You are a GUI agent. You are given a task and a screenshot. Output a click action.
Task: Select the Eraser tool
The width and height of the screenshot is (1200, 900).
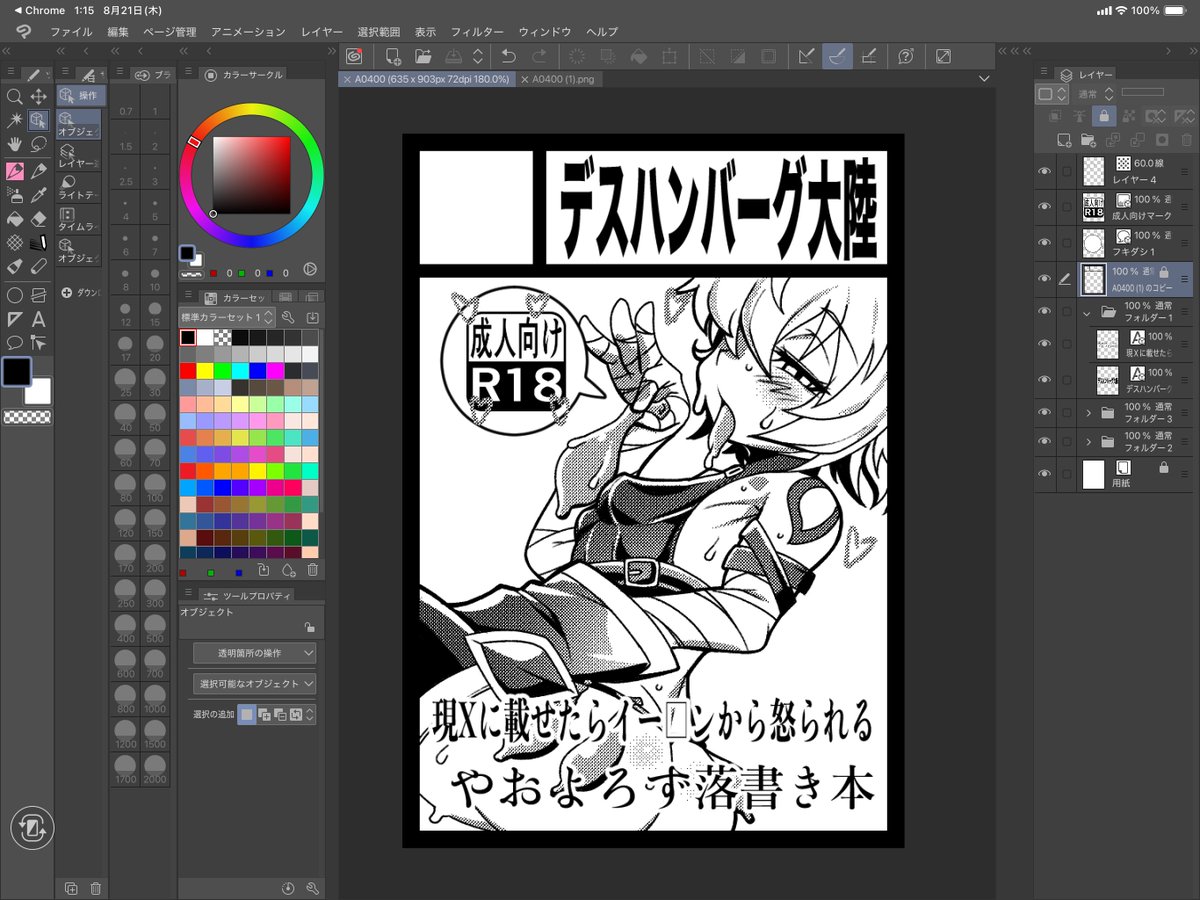[x=37, y=218]
